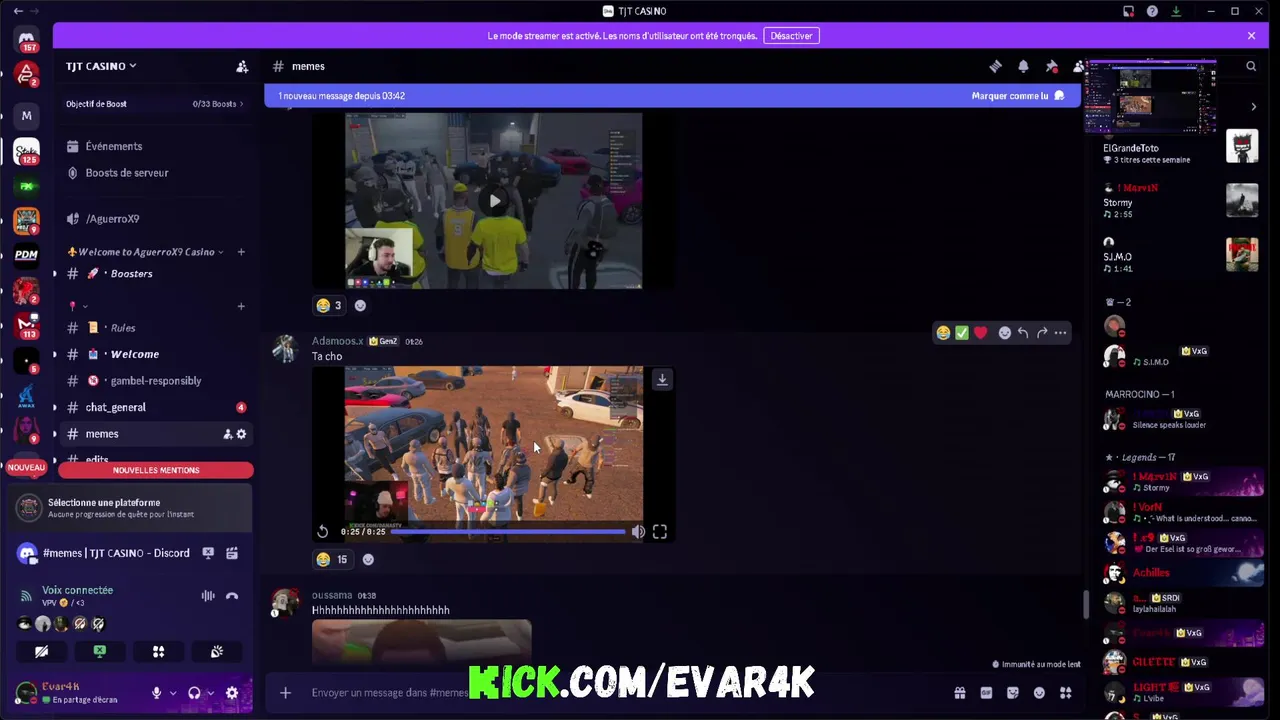Screen dimensions: 1280x720
Task: Add reaction under Ta cho message
Action: coord(368,560)
